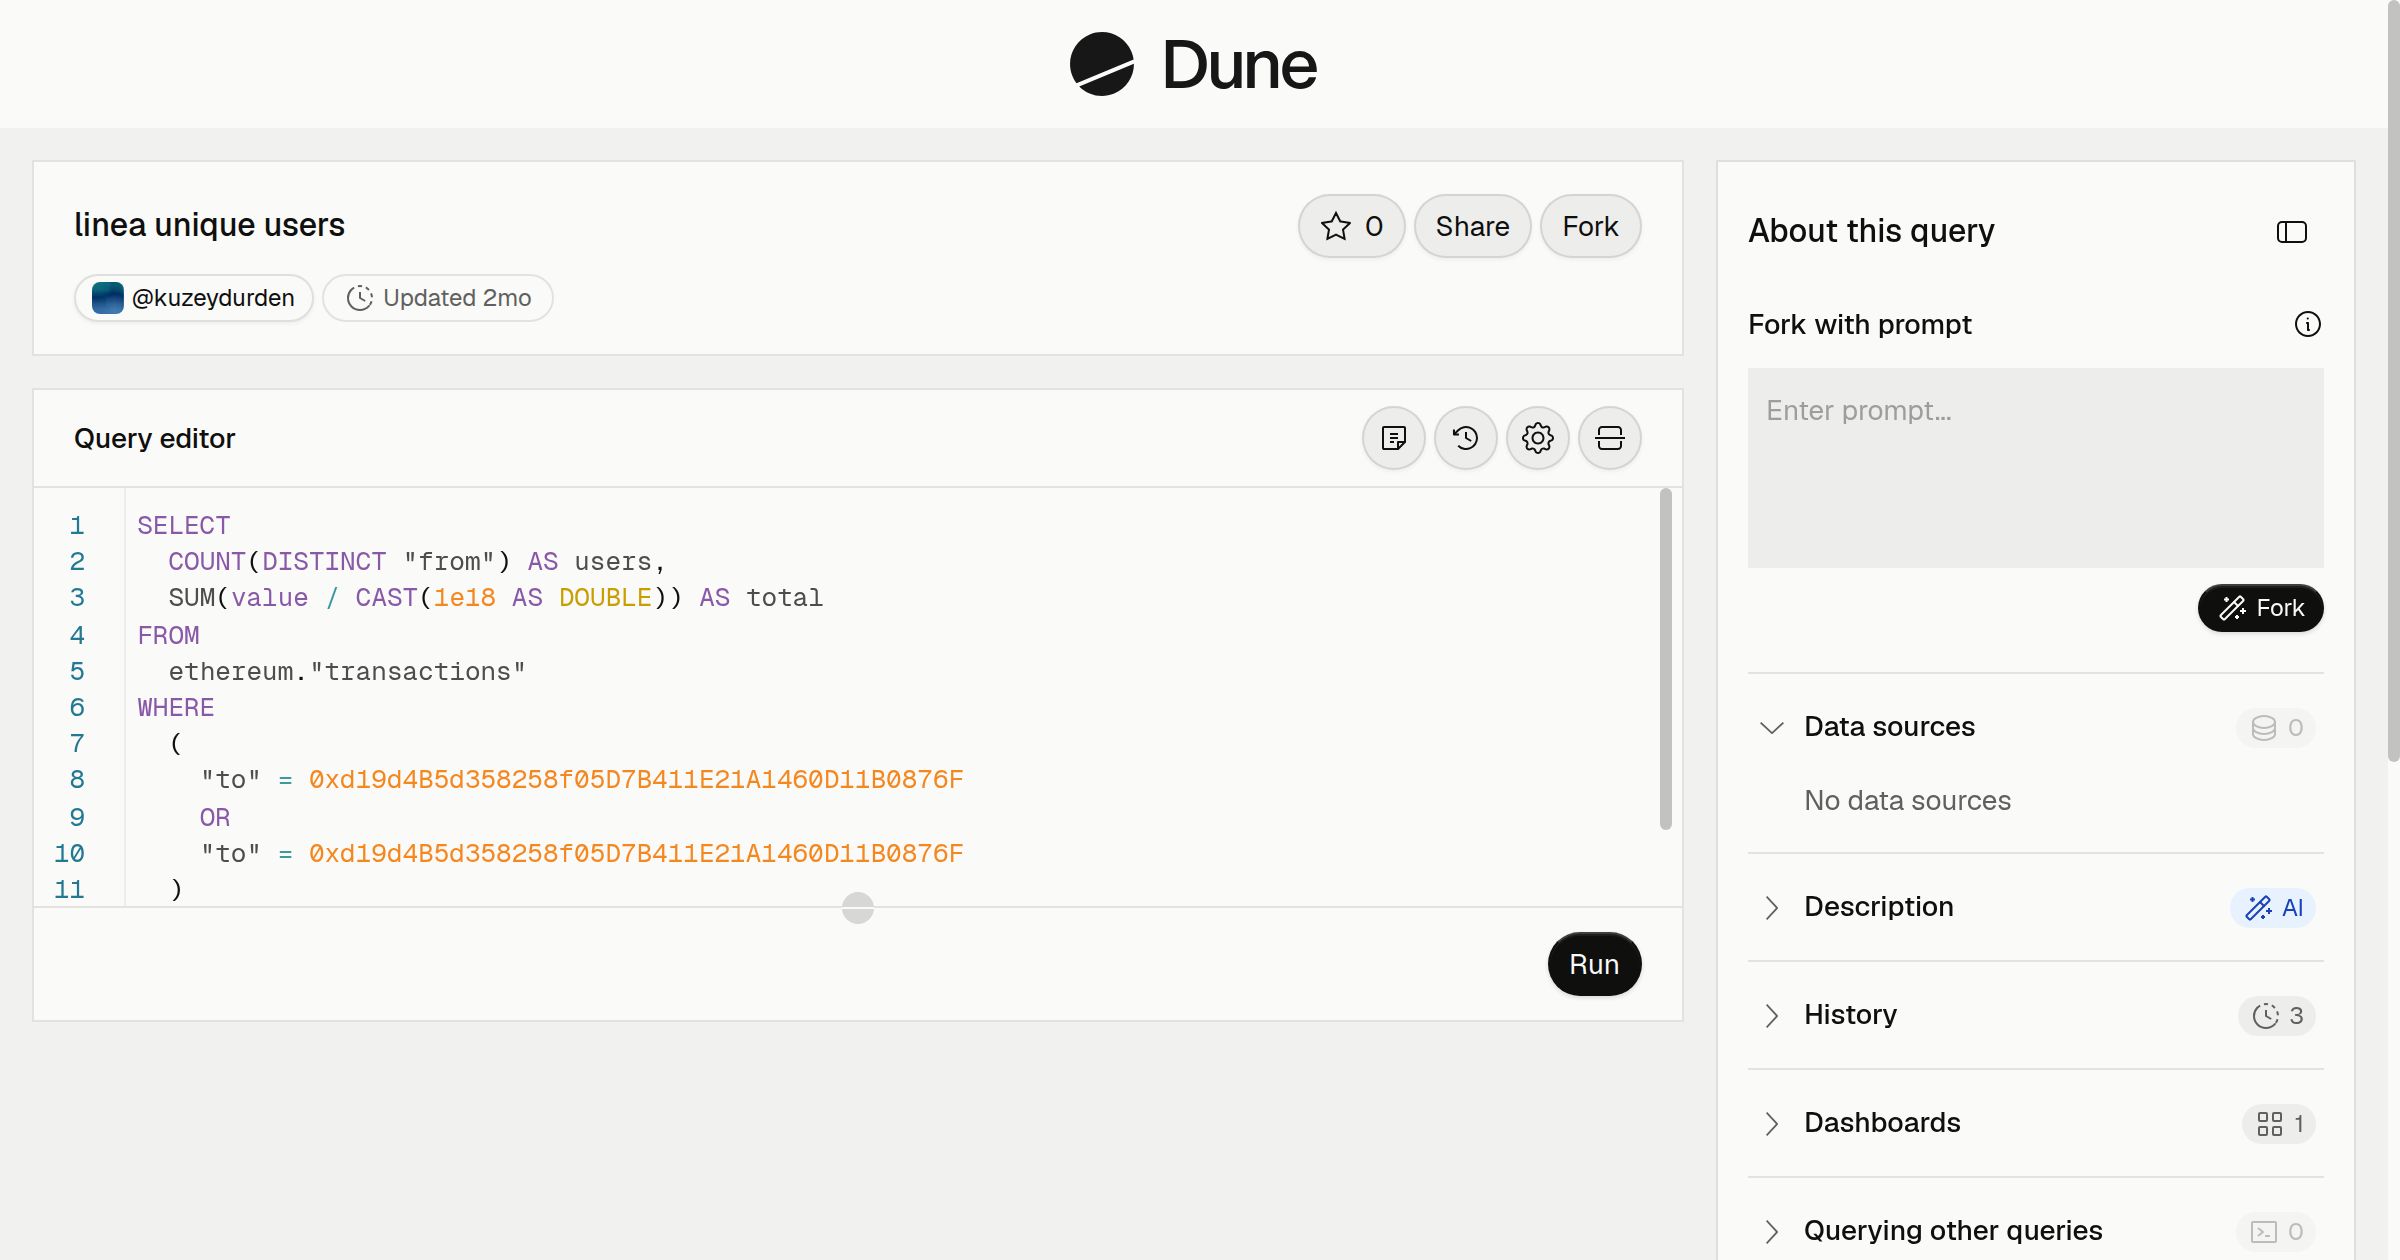Click the Dashboards count badge showing 1
This screenshot has width=2400, height=1260.
(2279, 1123)
